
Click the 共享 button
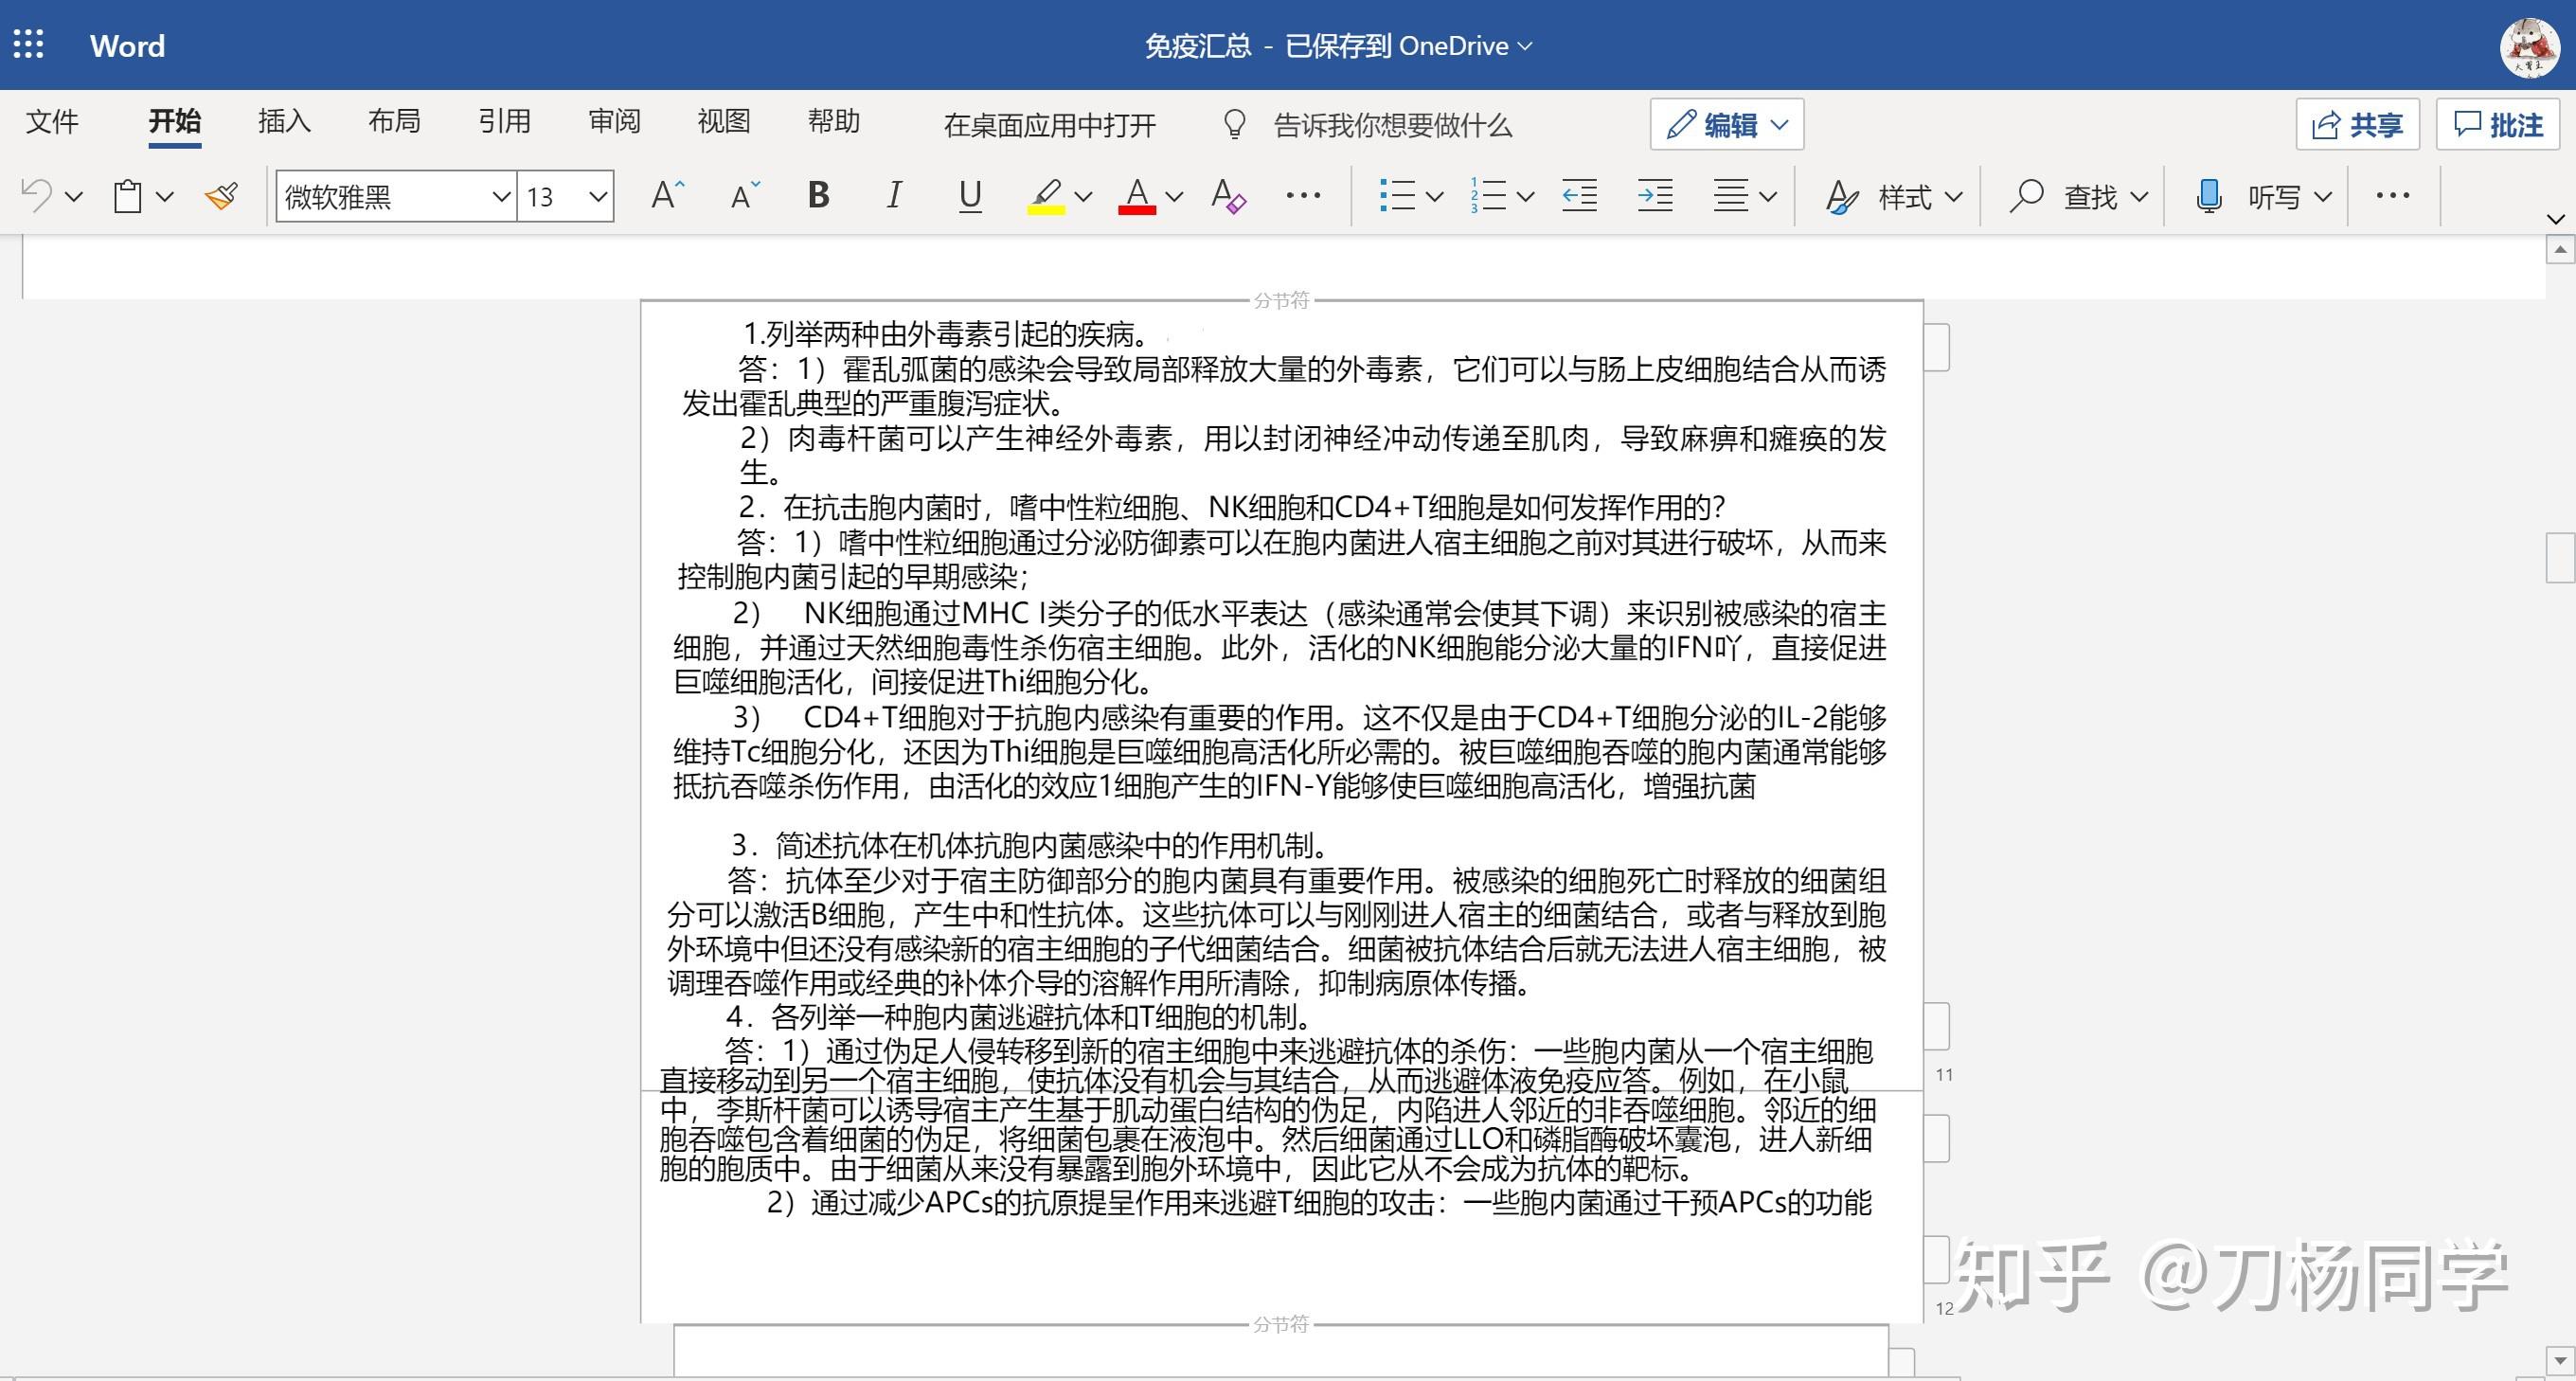(x=2357, y=124)
